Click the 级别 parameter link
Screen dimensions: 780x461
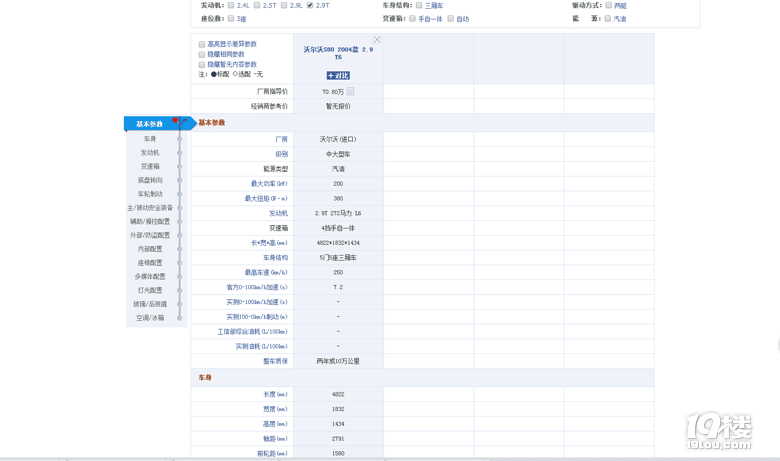(x=282, y=154)
